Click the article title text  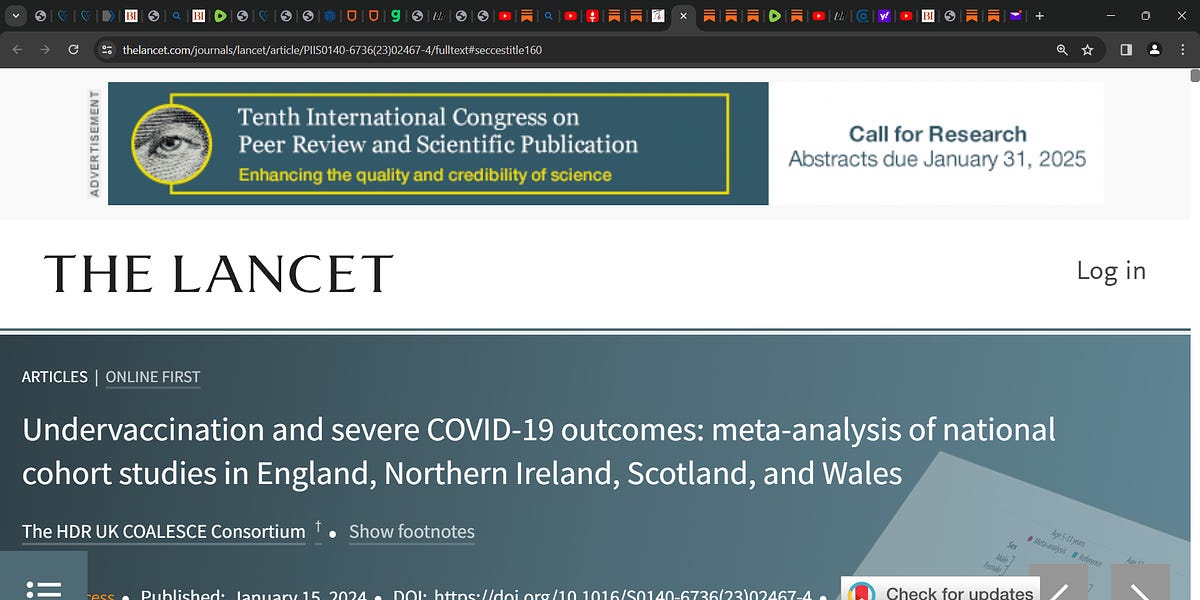point(538,451)
